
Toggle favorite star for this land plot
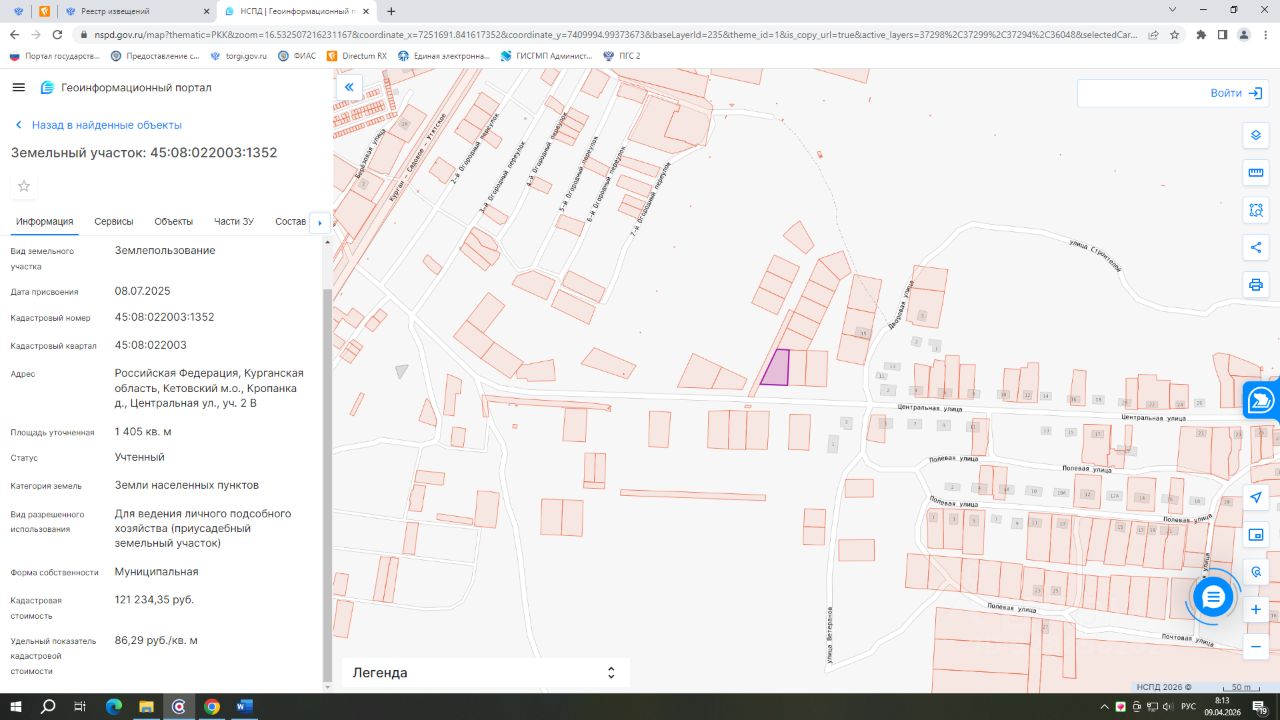pos(24,186)
